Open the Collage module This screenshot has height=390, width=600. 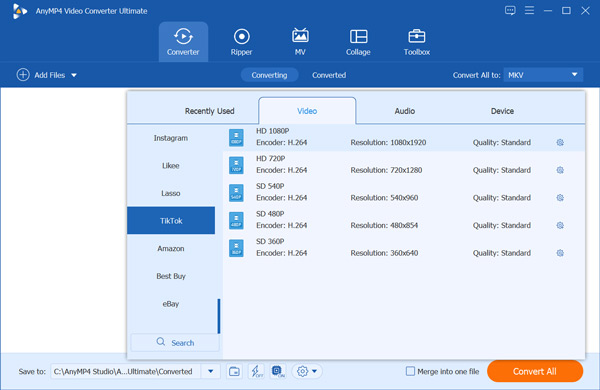click(x=358, y=42)
